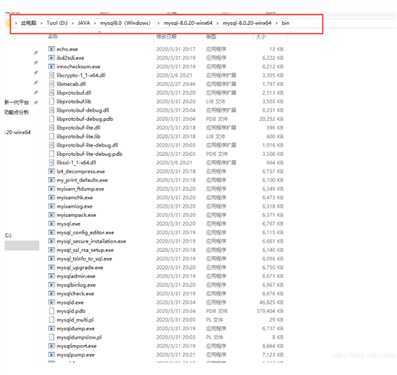Select the mysqldump.exe application icon

tap(51, 328)
